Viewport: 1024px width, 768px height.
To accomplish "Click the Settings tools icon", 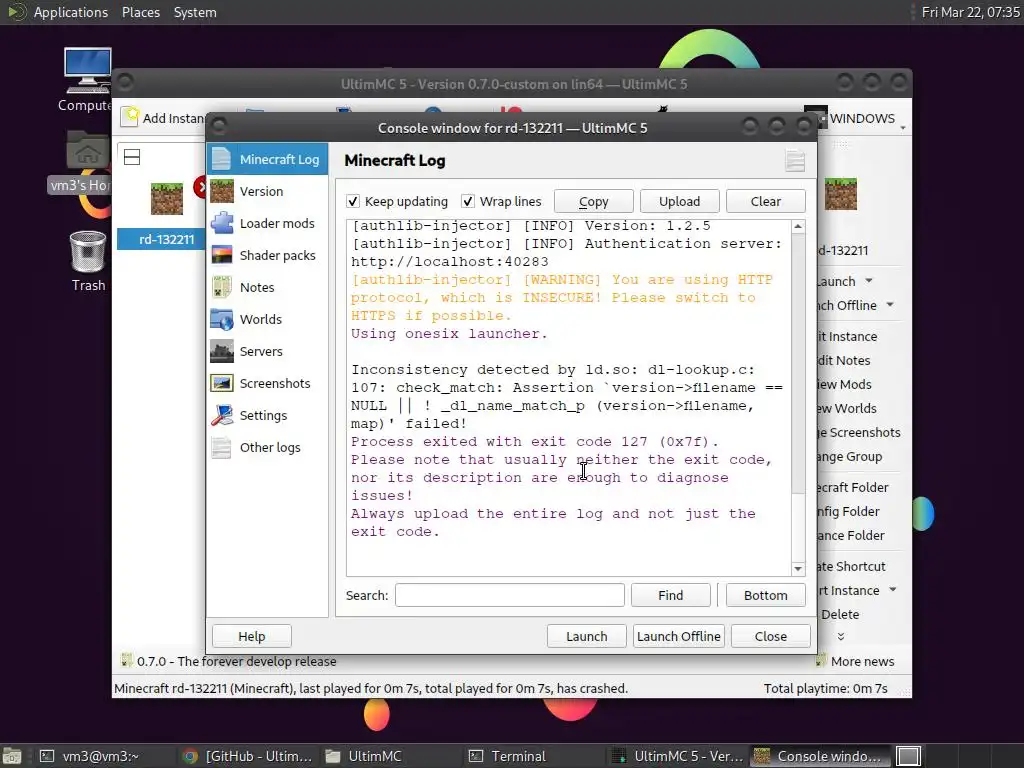I will (221, 415).
